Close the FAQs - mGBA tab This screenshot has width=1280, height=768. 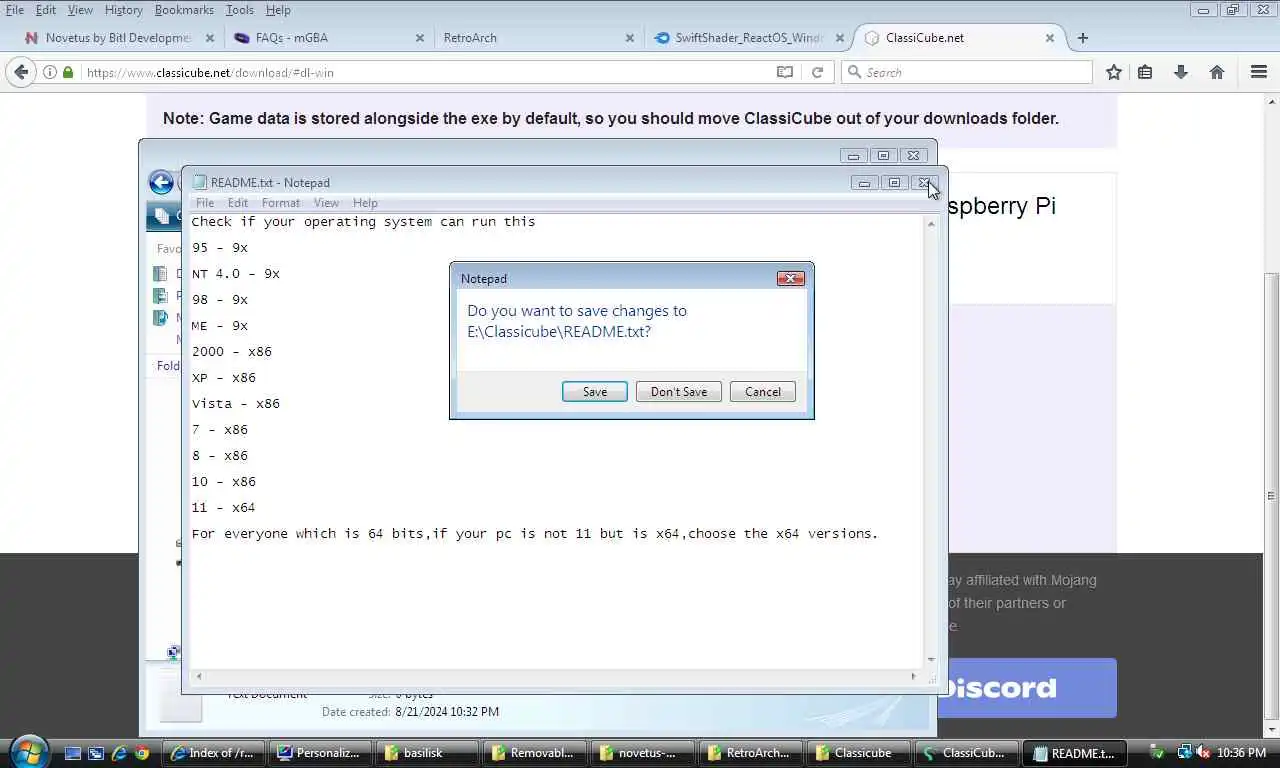click(x=420, y=38)
